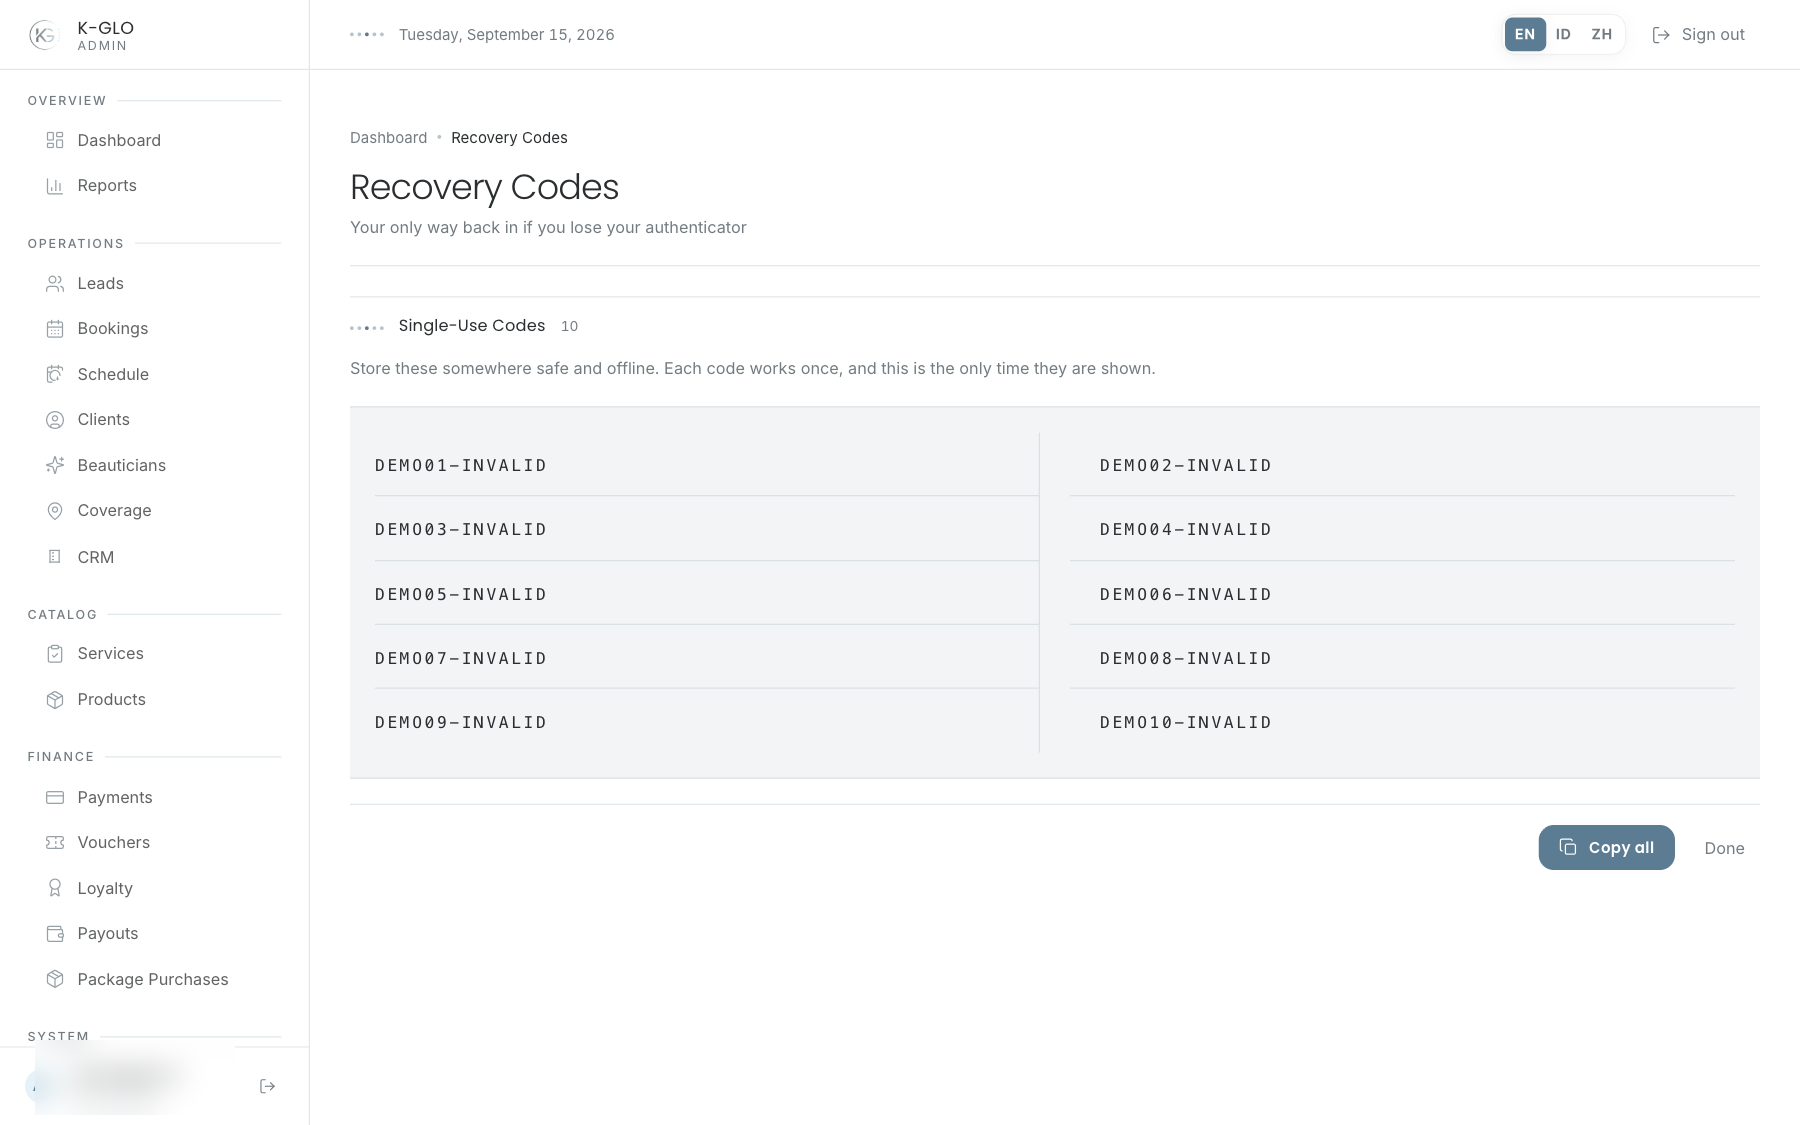The height and width of the screenshot is (1125, 1800).
Task: Open the Reports menu item
Action: point(154,186)
